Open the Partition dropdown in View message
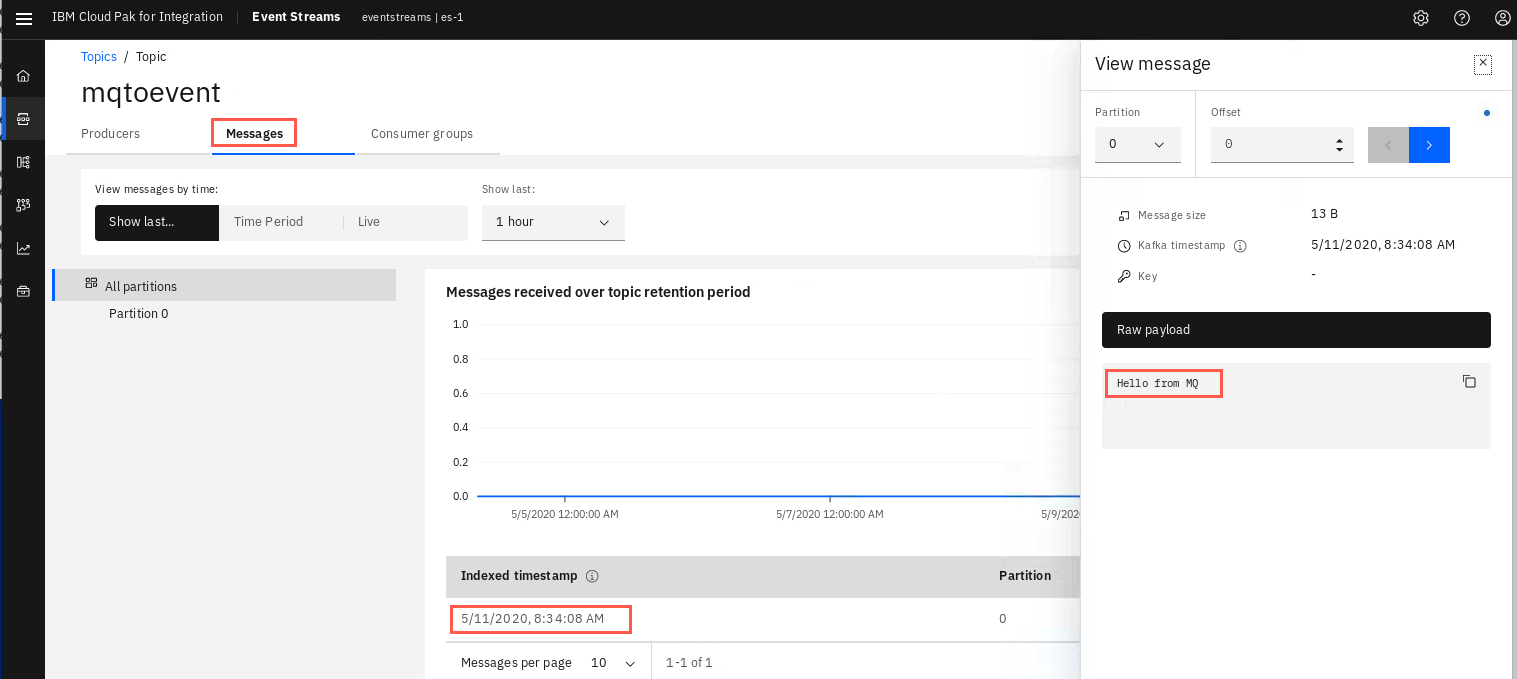The image size is (1517, 679). (1138, 144)
